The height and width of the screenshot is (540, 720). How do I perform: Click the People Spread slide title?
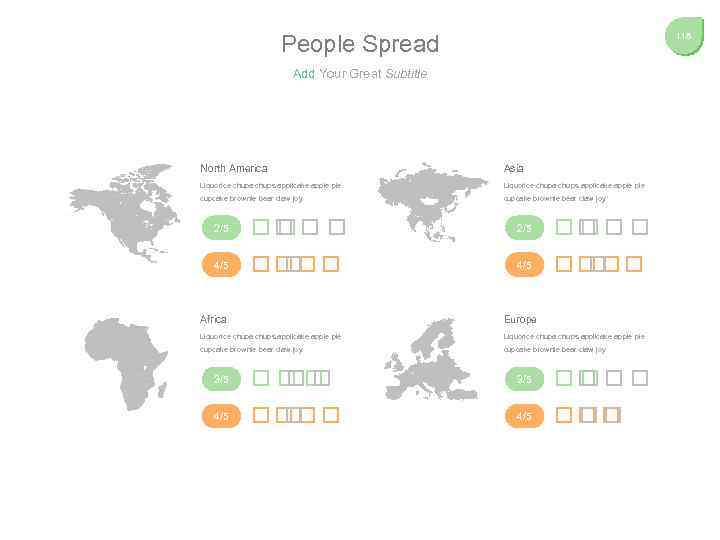pyautogui.click(x=360, y=44)
